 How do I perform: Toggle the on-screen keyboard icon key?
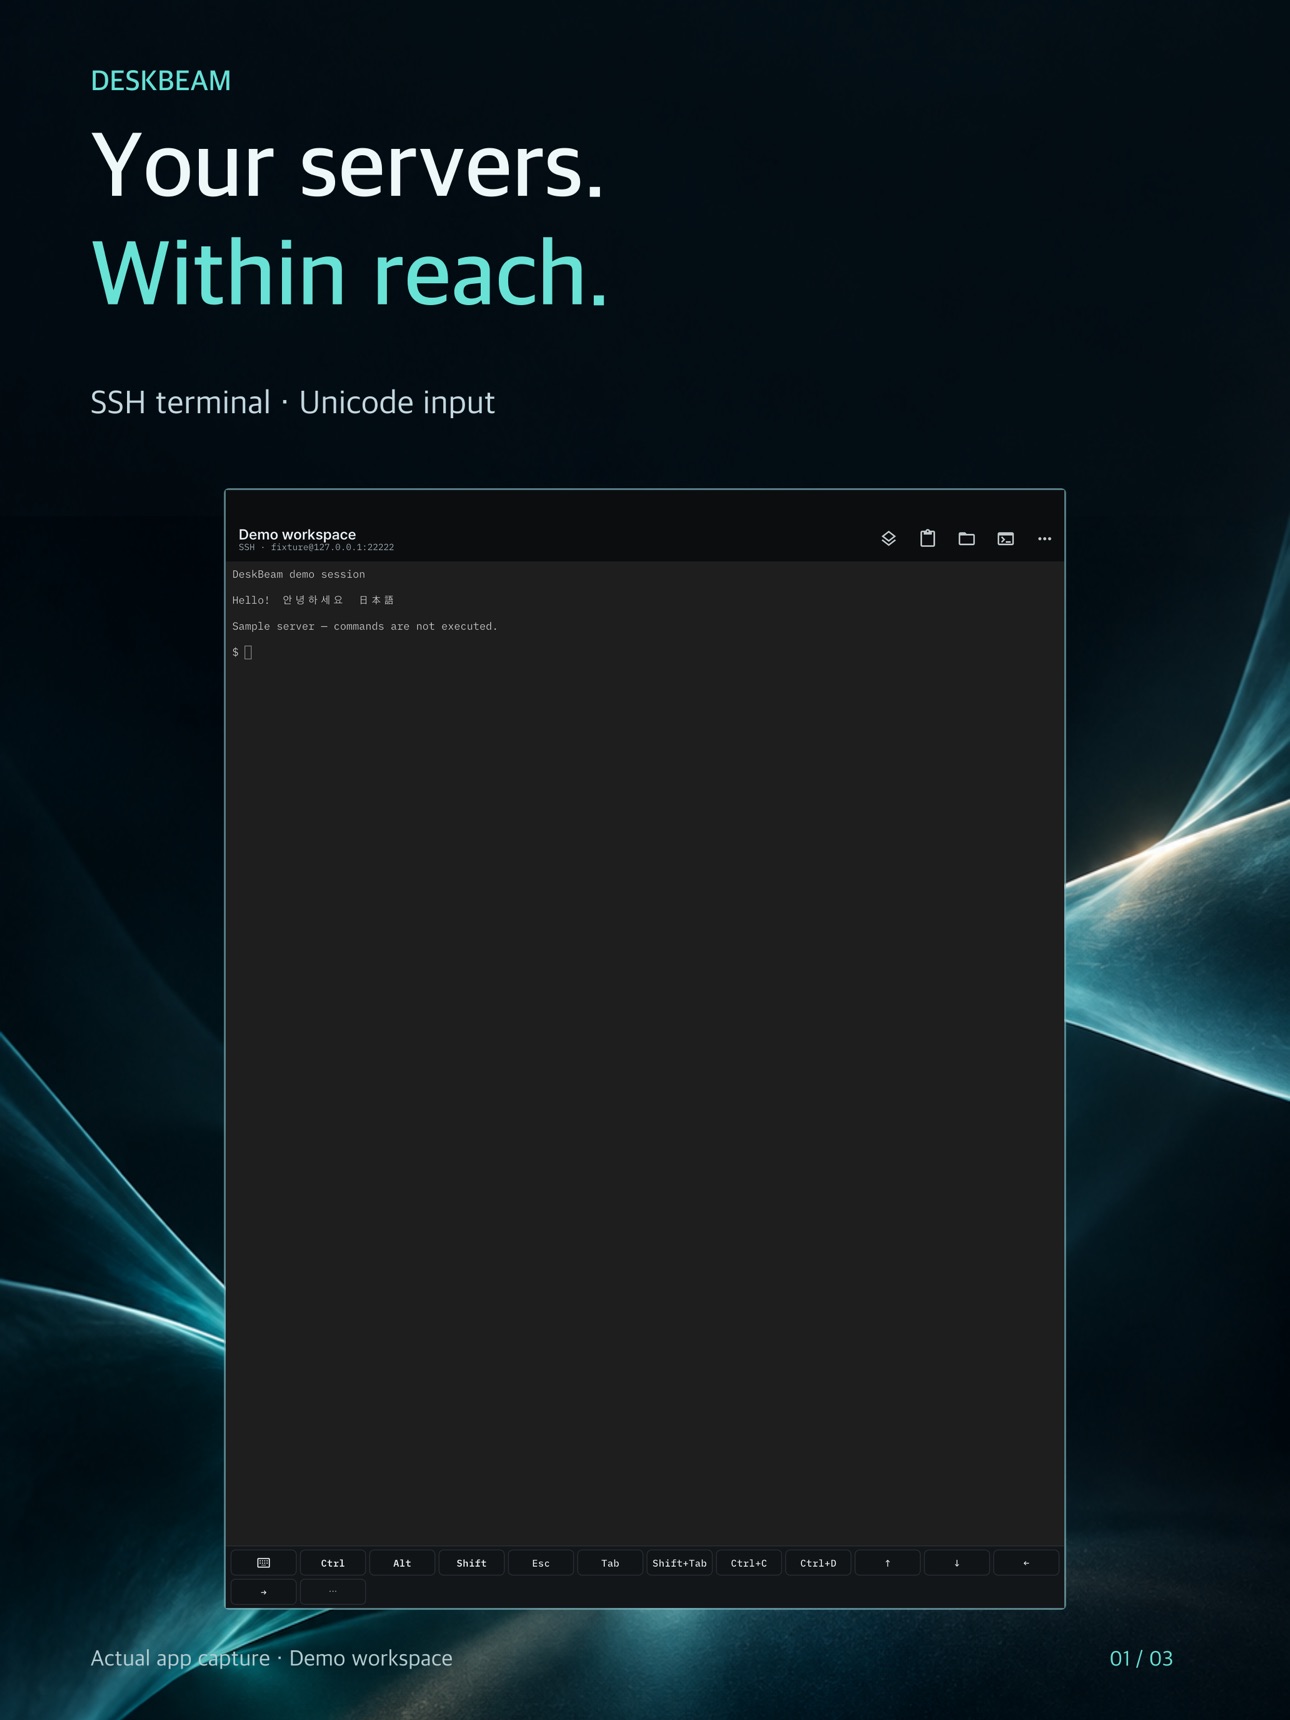(x=264, y=1563)
